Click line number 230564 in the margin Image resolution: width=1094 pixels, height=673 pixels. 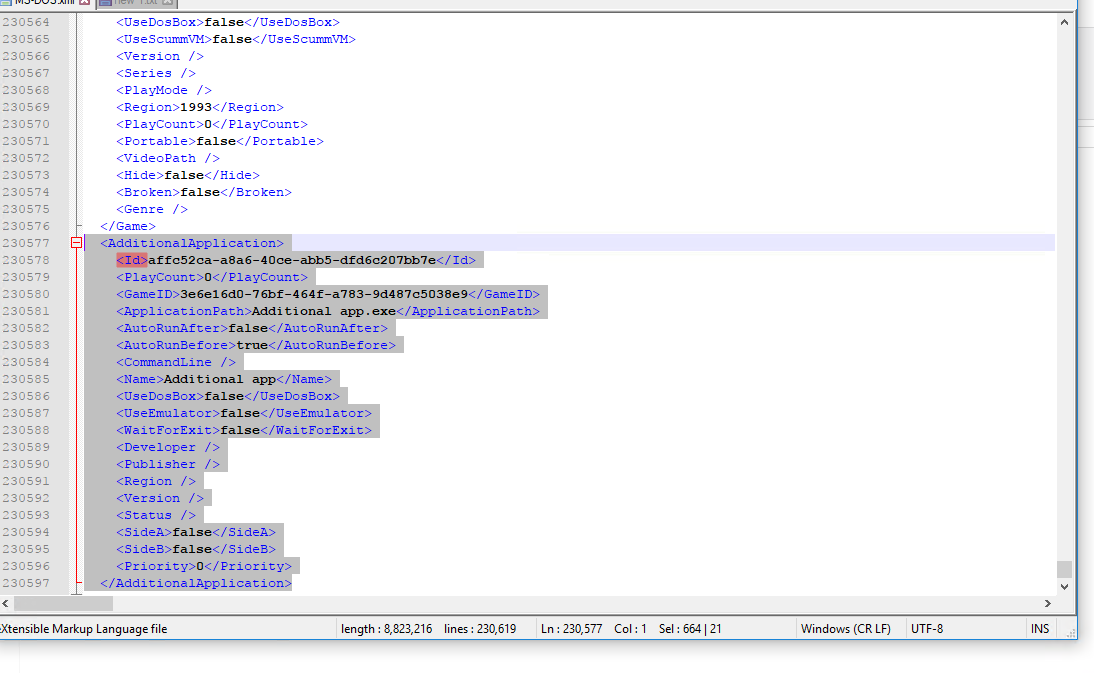26,22
